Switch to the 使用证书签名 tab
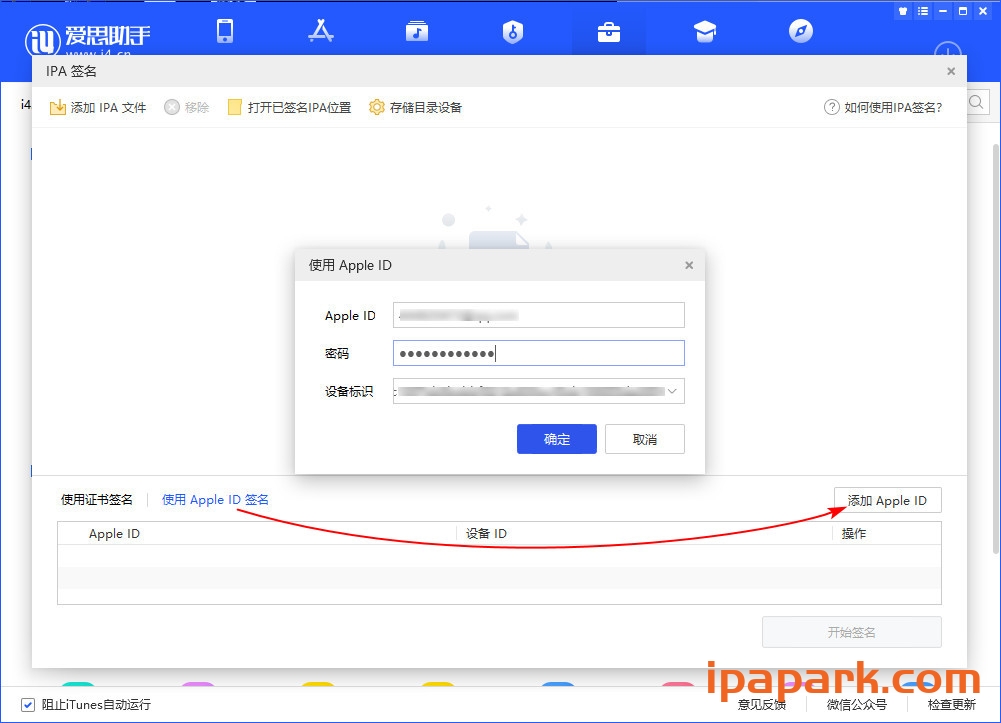The height and width of the screenshot is (723, 1001). [97, 499]
